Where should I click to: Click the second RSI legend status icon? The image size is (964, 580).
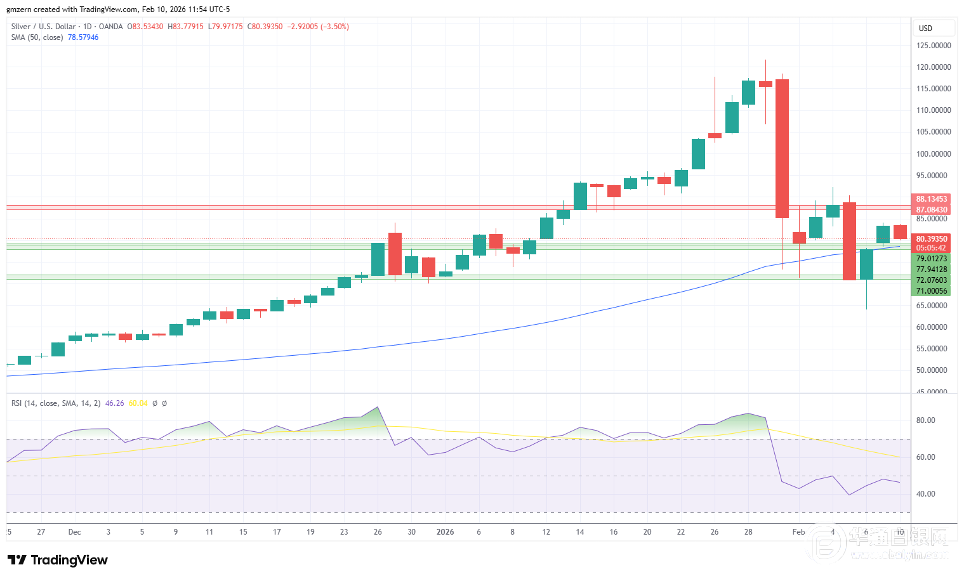pos(163,403)
